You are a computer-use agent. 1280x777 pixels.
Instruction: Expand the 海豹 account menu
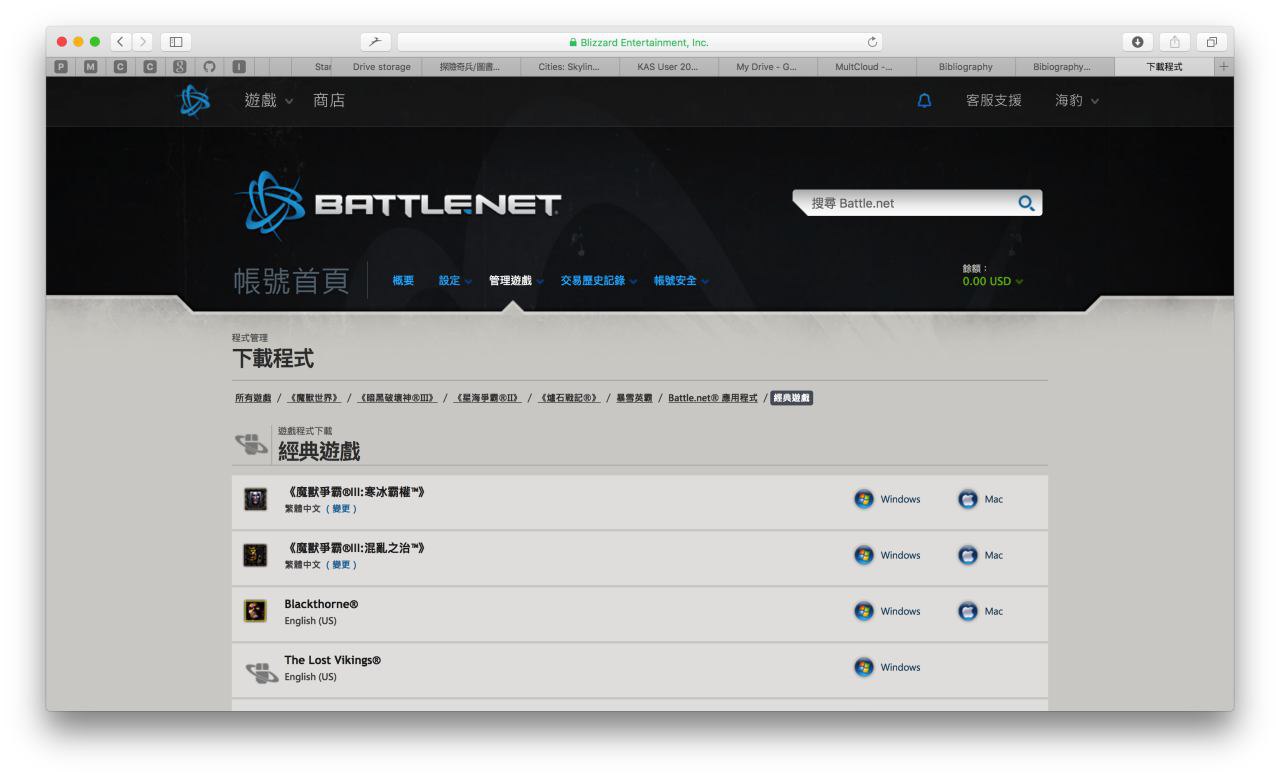[1077, 101]
